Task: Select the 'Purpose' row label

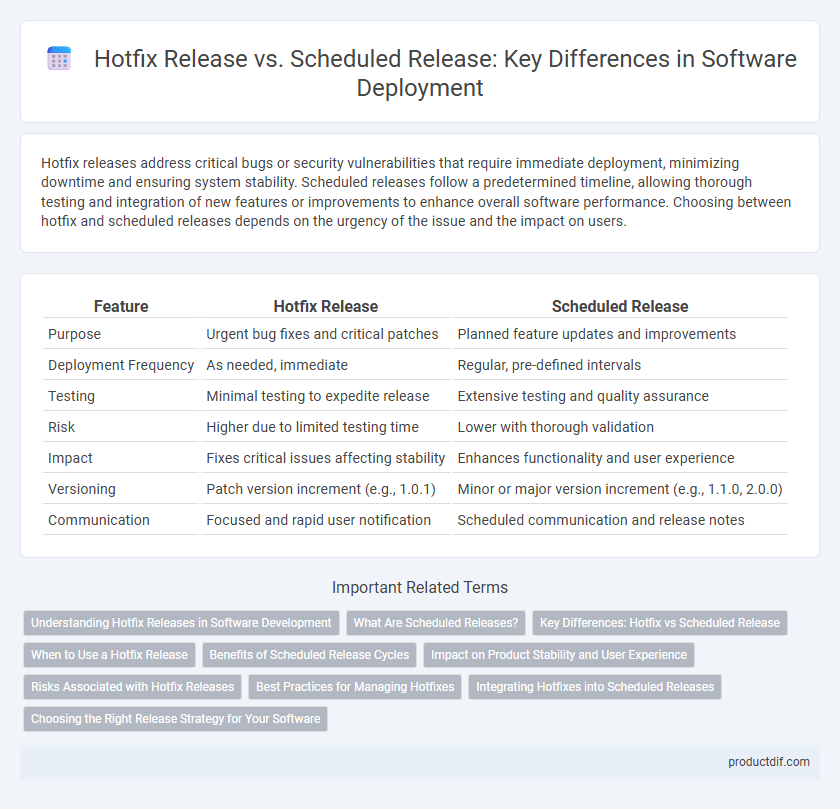Action: click(74, 334)
